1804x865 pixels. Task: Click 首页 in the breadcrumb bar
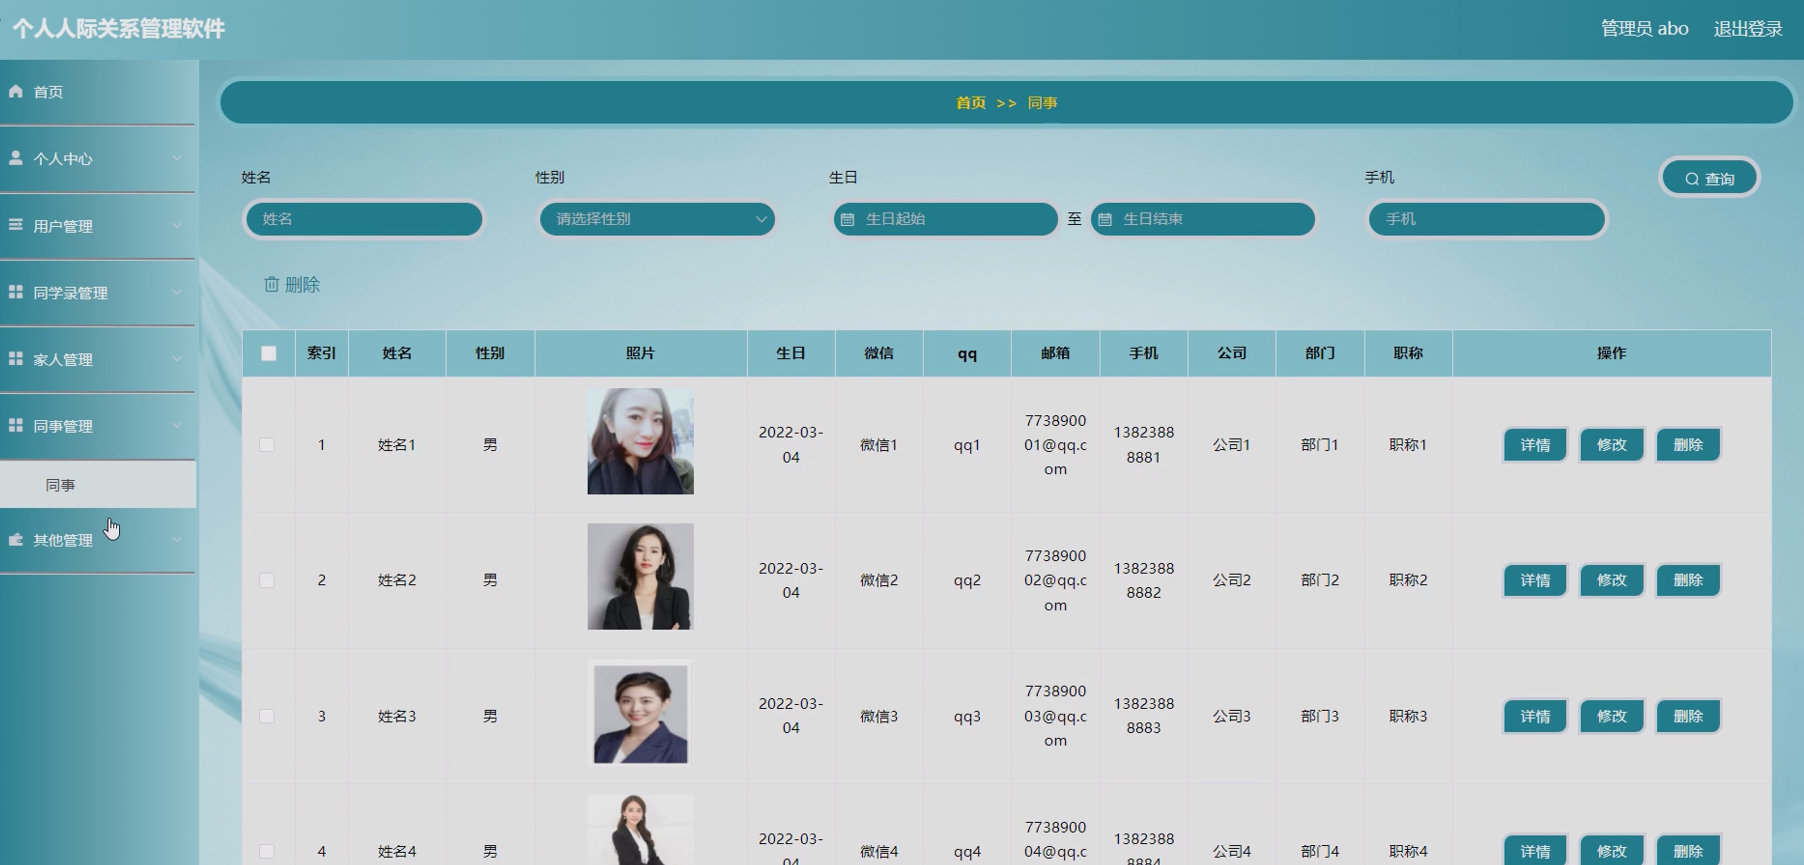pyautogui.click(x=971, y=103)
